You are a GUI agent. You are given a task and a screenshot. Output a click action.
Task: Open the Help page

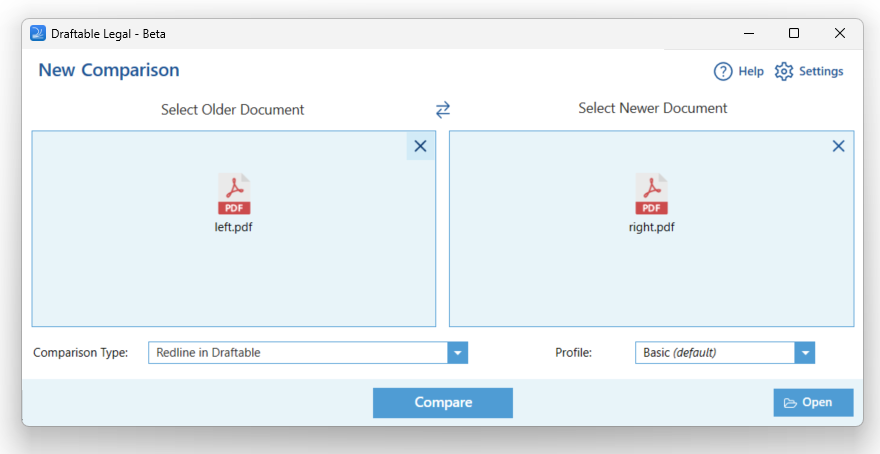pyautogui.click(x=739, y=71)
